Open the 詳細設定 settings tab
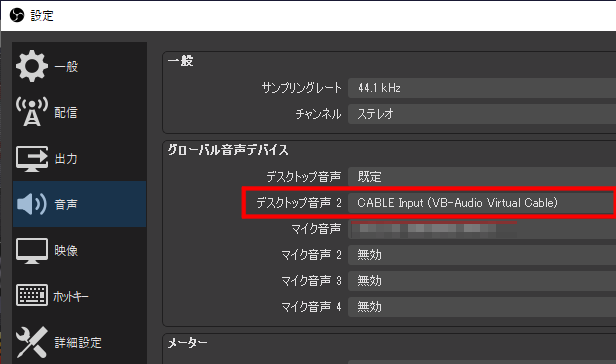616x364 pixels. 79,342
